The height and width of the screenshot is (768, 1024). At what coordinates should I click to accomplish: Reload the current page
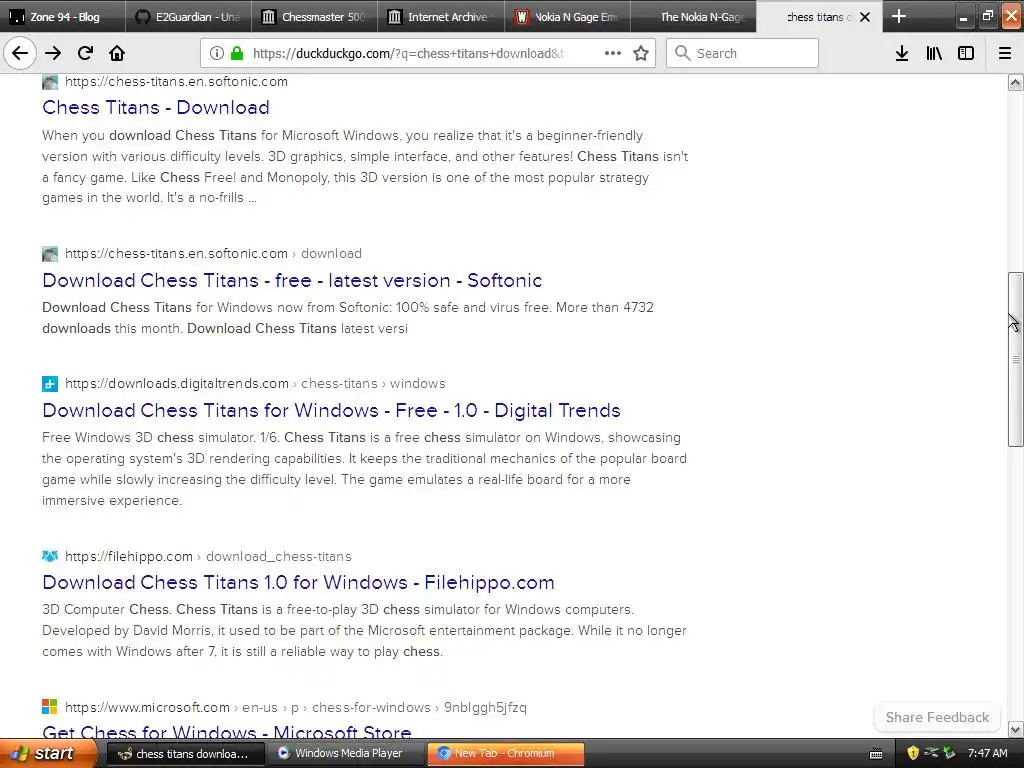tap(86, 54)
